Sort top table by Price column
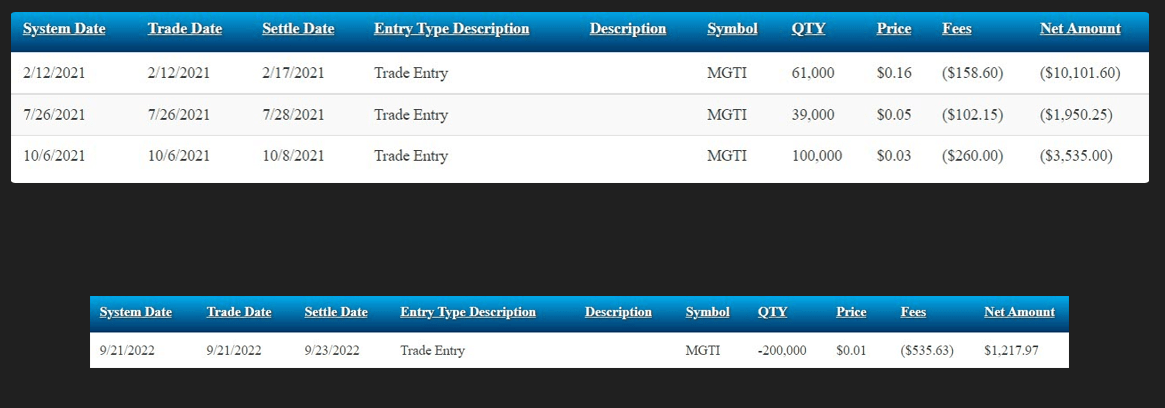This screenshot has height=408, width=1165. [x=894, y=29]
